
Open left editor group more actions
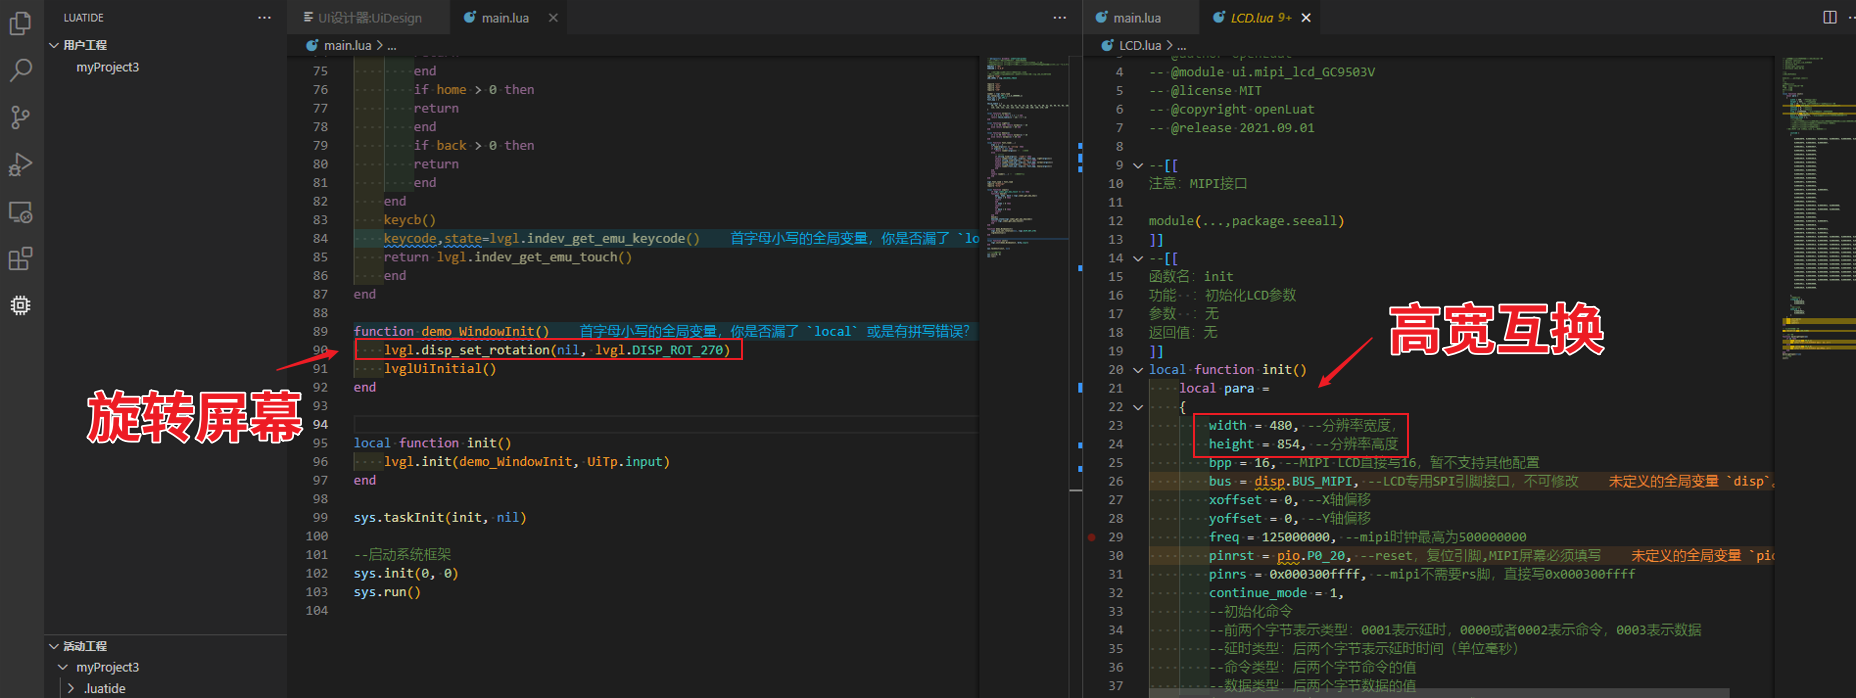pos(1059,17)
